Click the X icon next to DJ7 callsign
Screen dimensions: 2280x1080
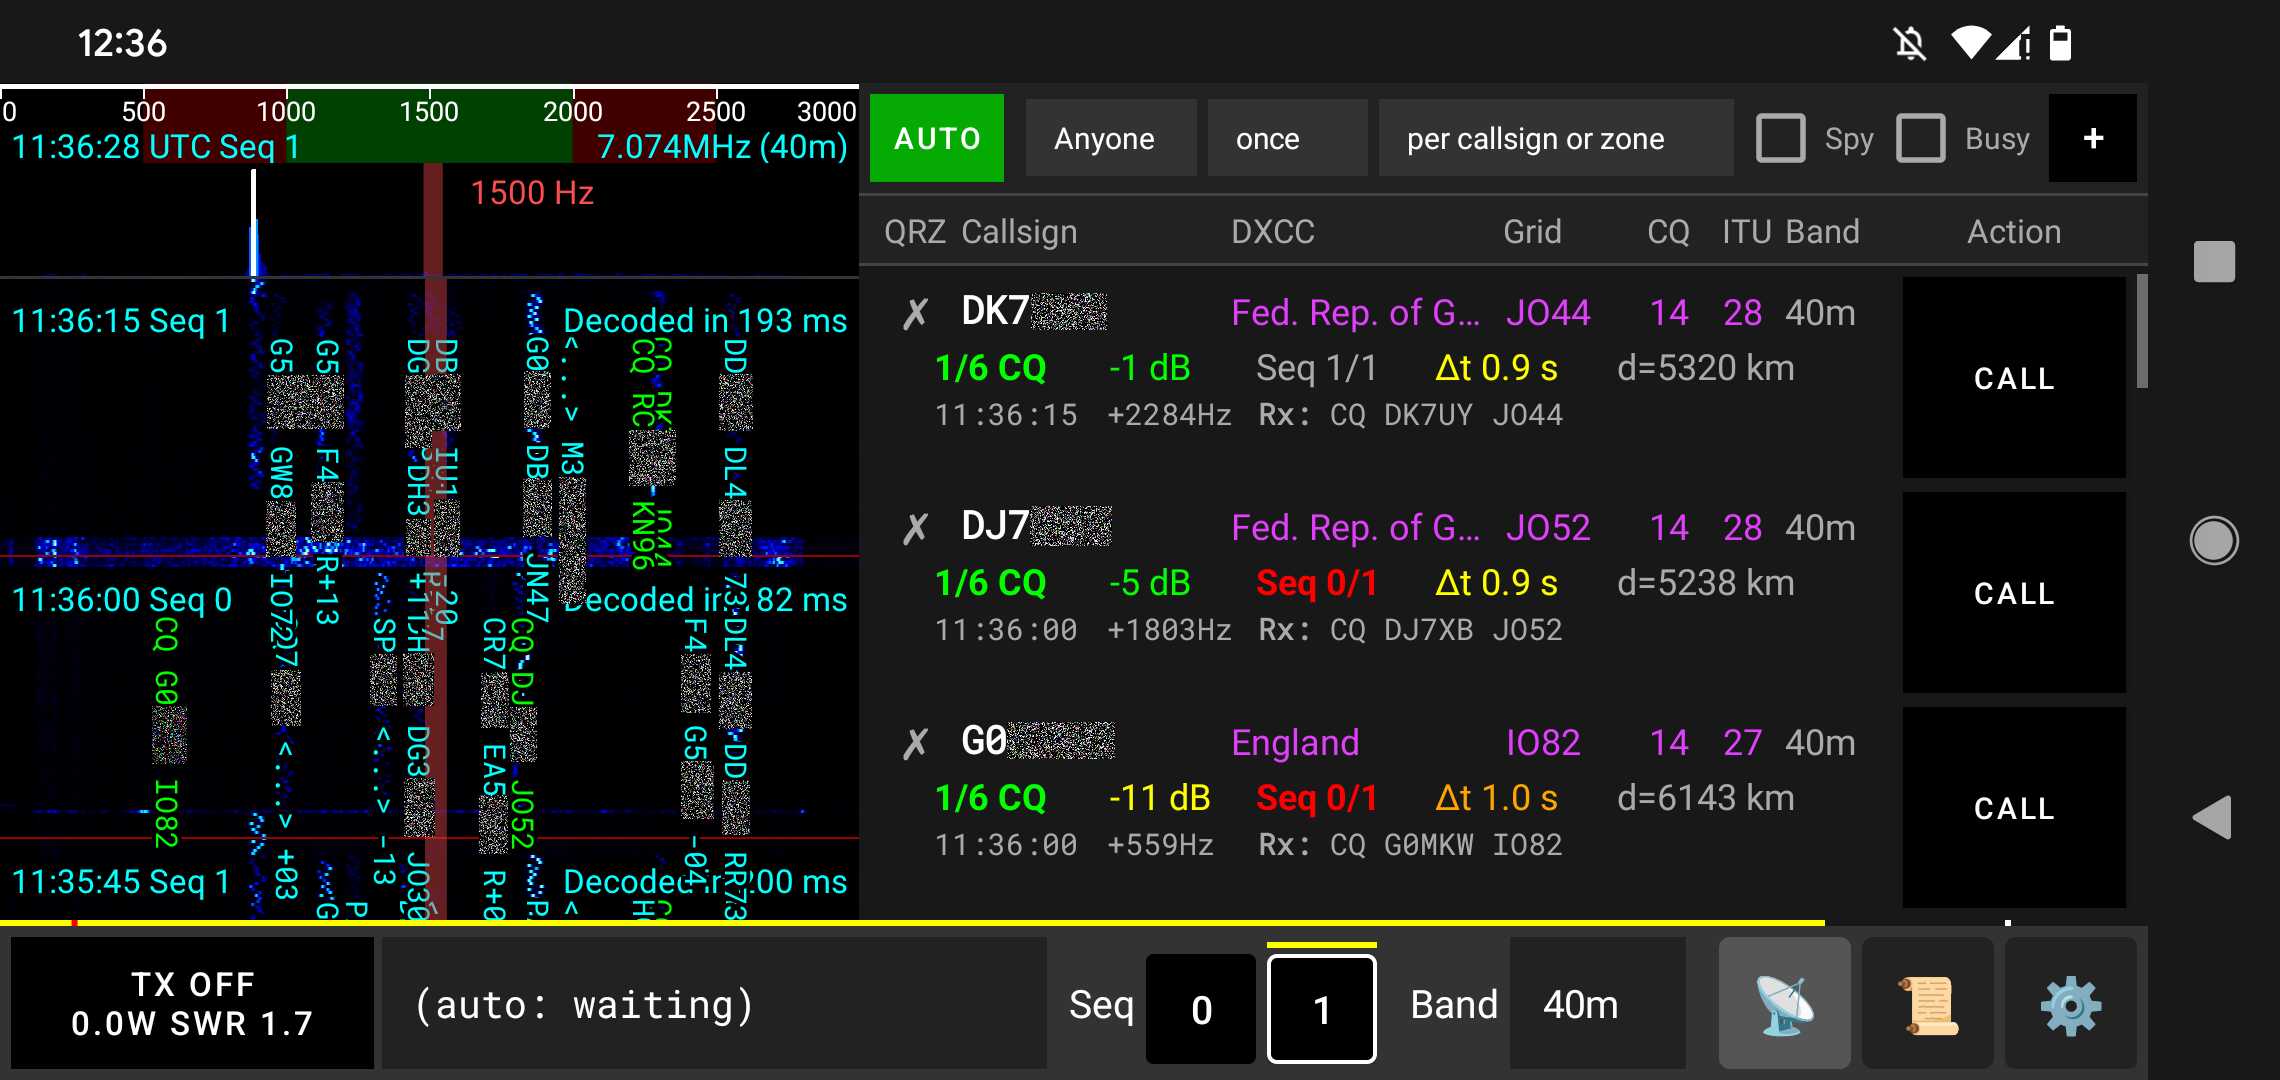click(x=913, y=526)
